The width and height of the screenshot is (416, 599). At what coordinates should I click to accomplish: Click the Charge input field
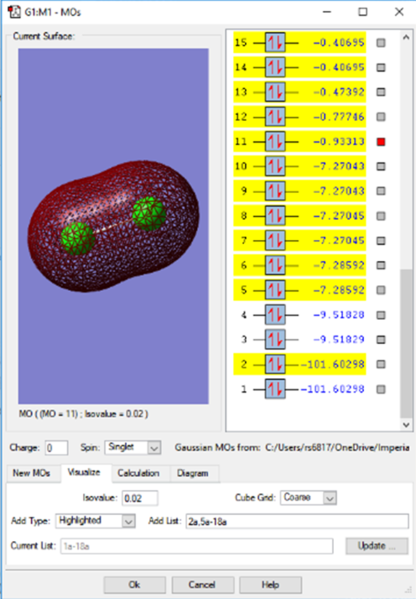56,448
